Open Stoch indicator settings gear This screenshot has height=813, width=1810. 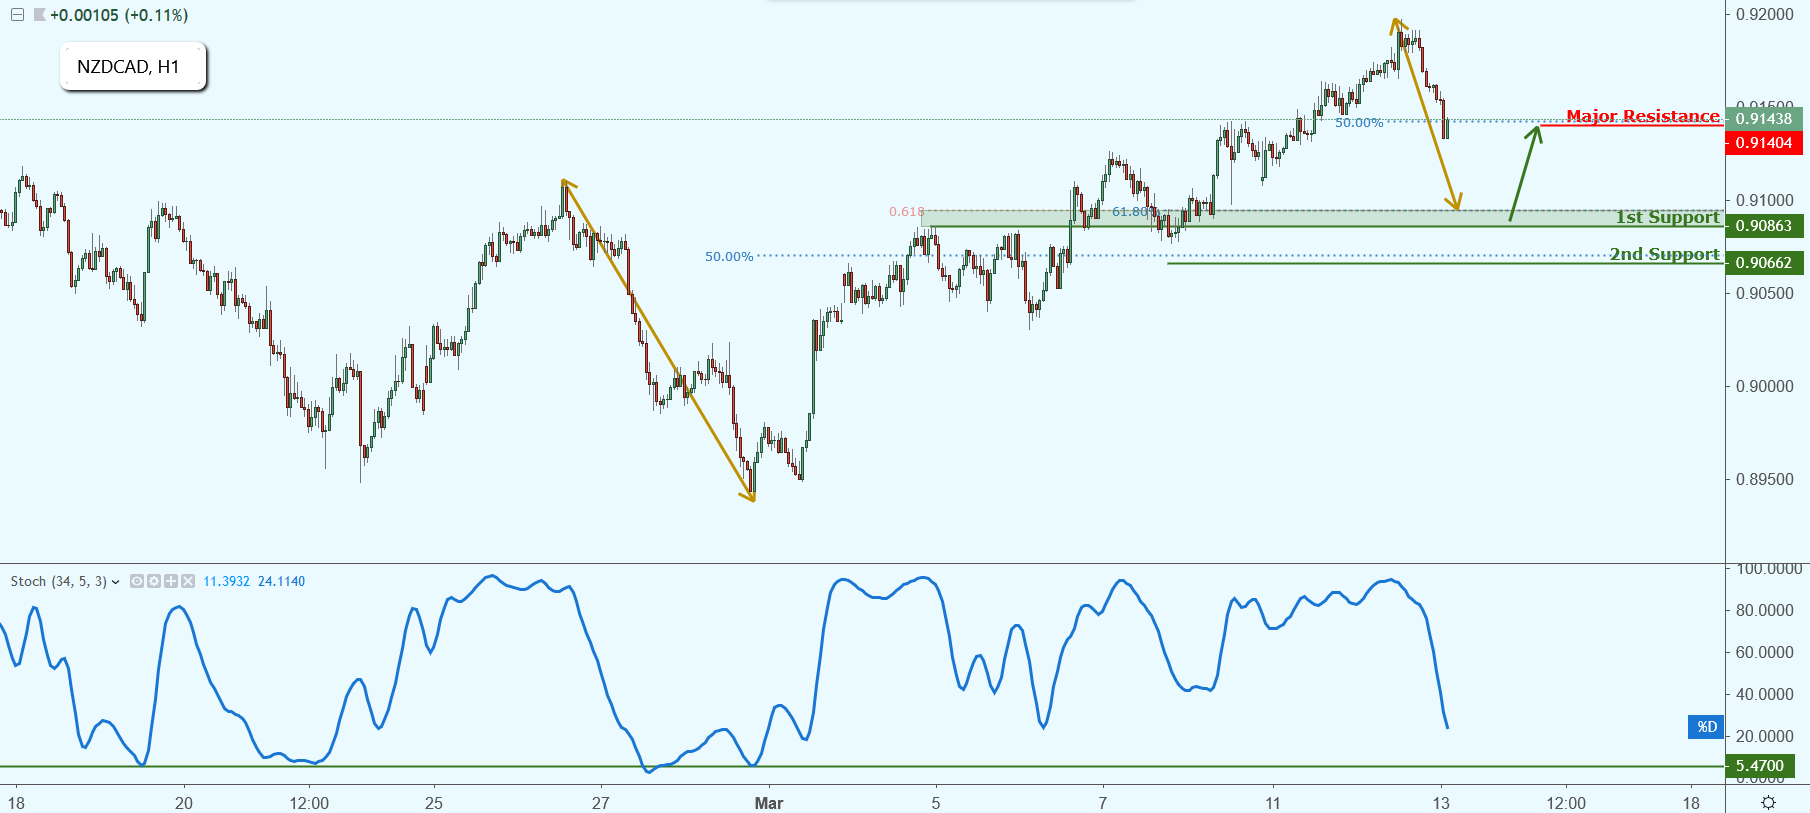tap(154, 581)
